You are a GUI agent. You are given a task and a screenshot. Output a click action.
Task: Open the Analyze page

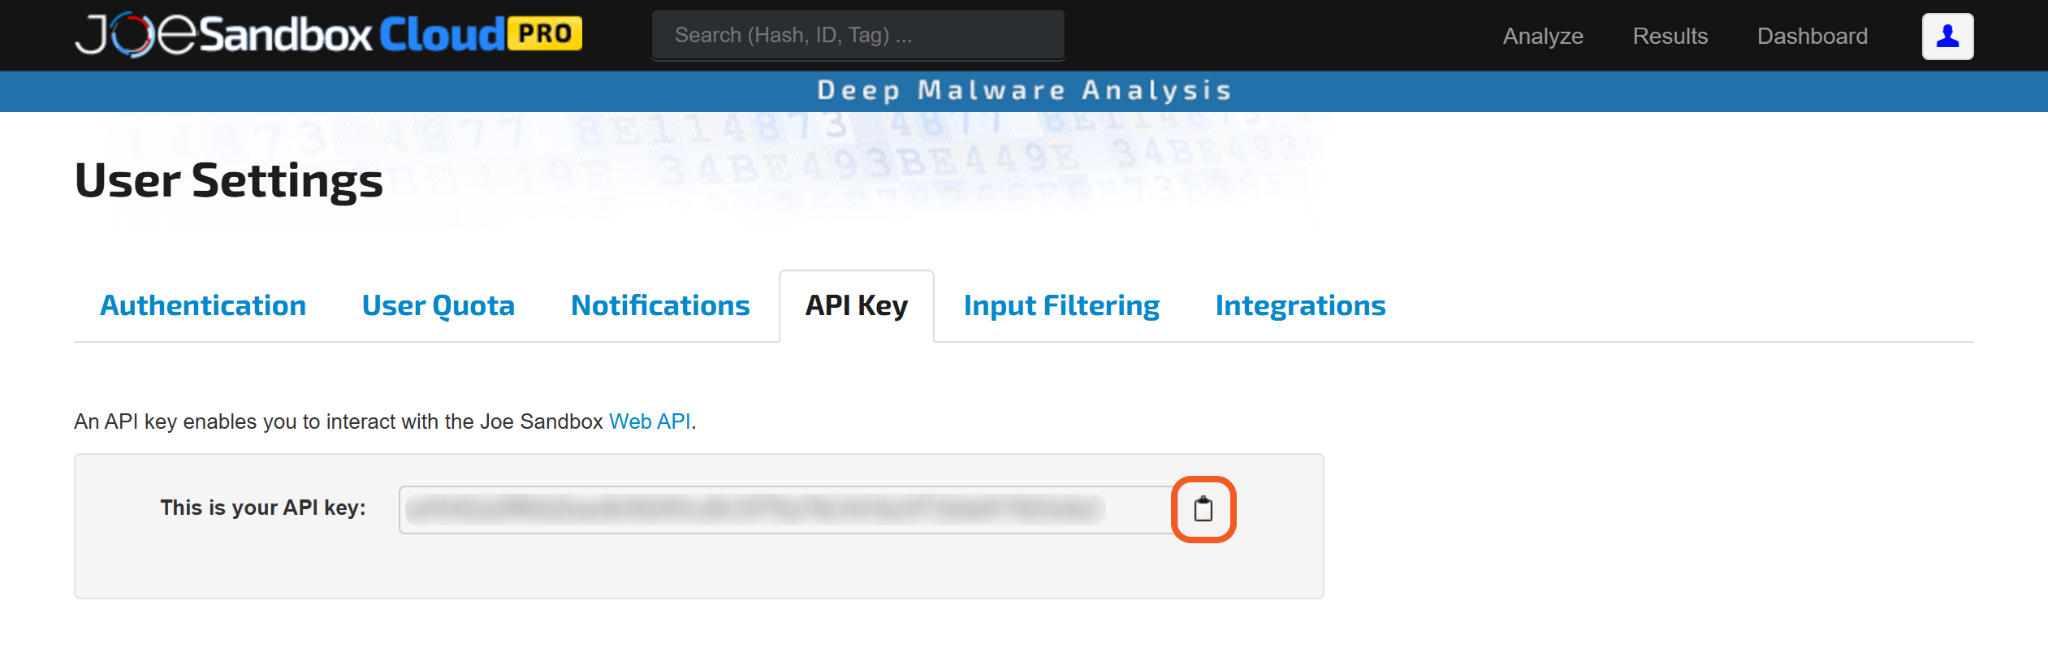[x=1542, y=37]
